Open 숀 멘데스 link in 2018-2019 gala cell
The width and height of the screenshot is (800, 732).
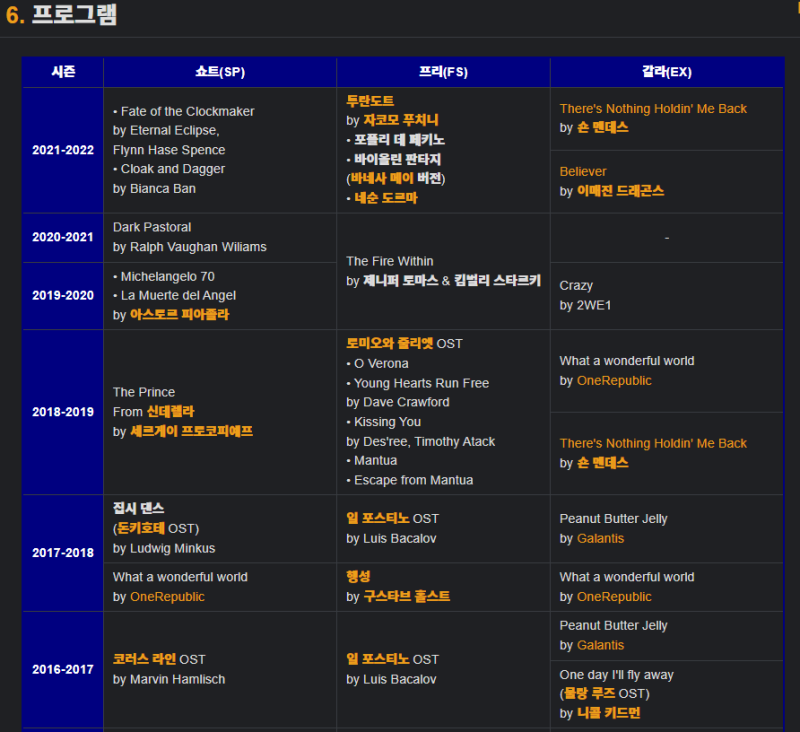click(603, 463)
